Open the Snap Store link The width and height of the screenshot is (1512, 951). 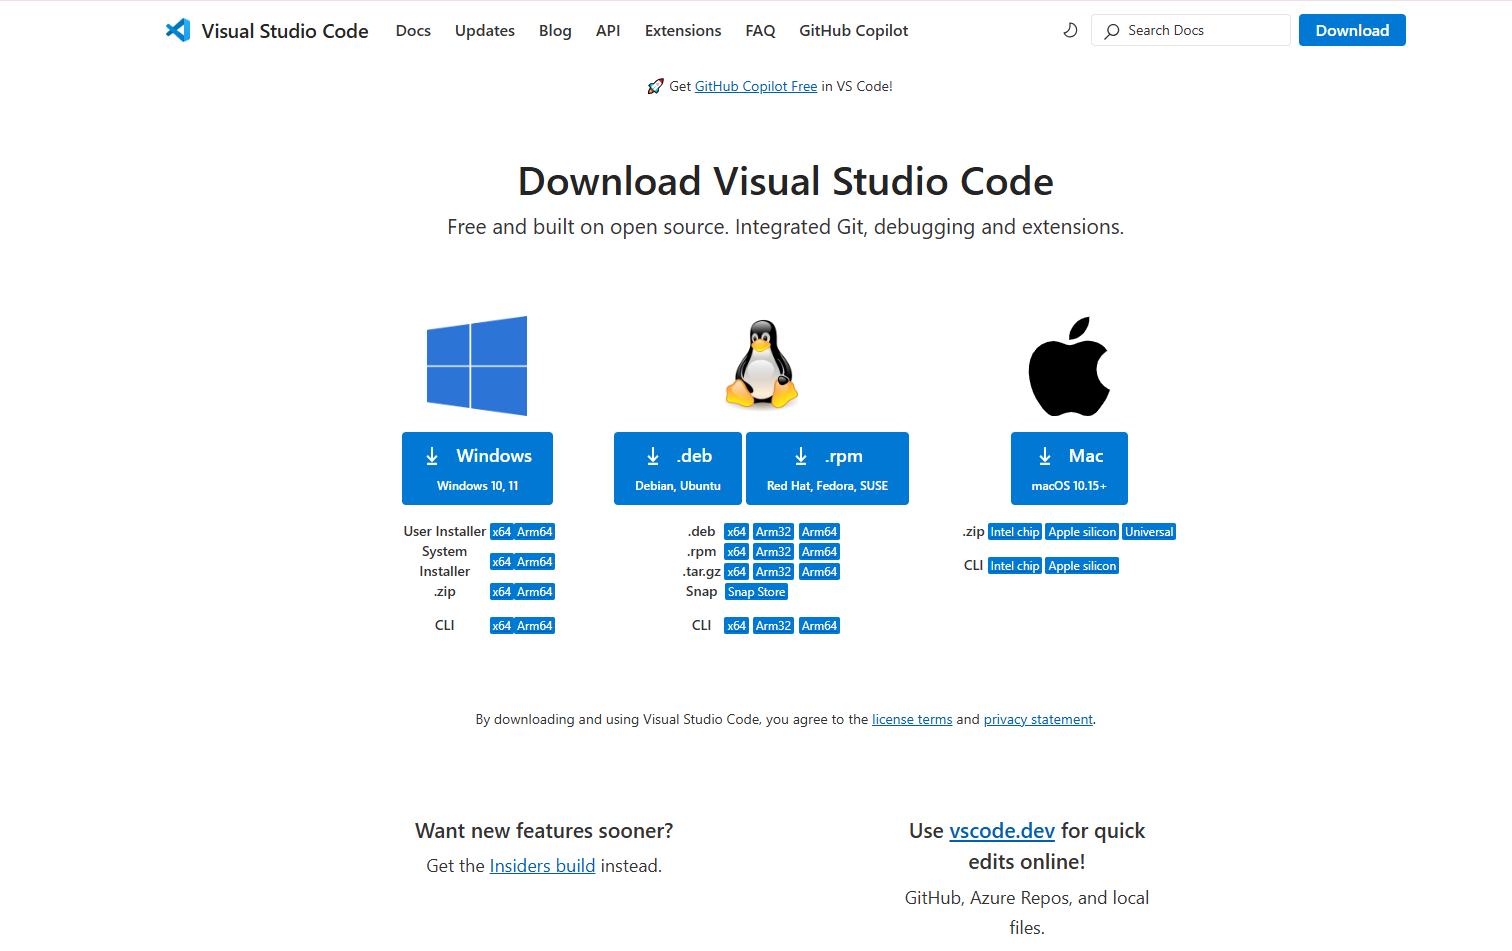[756, 592]
